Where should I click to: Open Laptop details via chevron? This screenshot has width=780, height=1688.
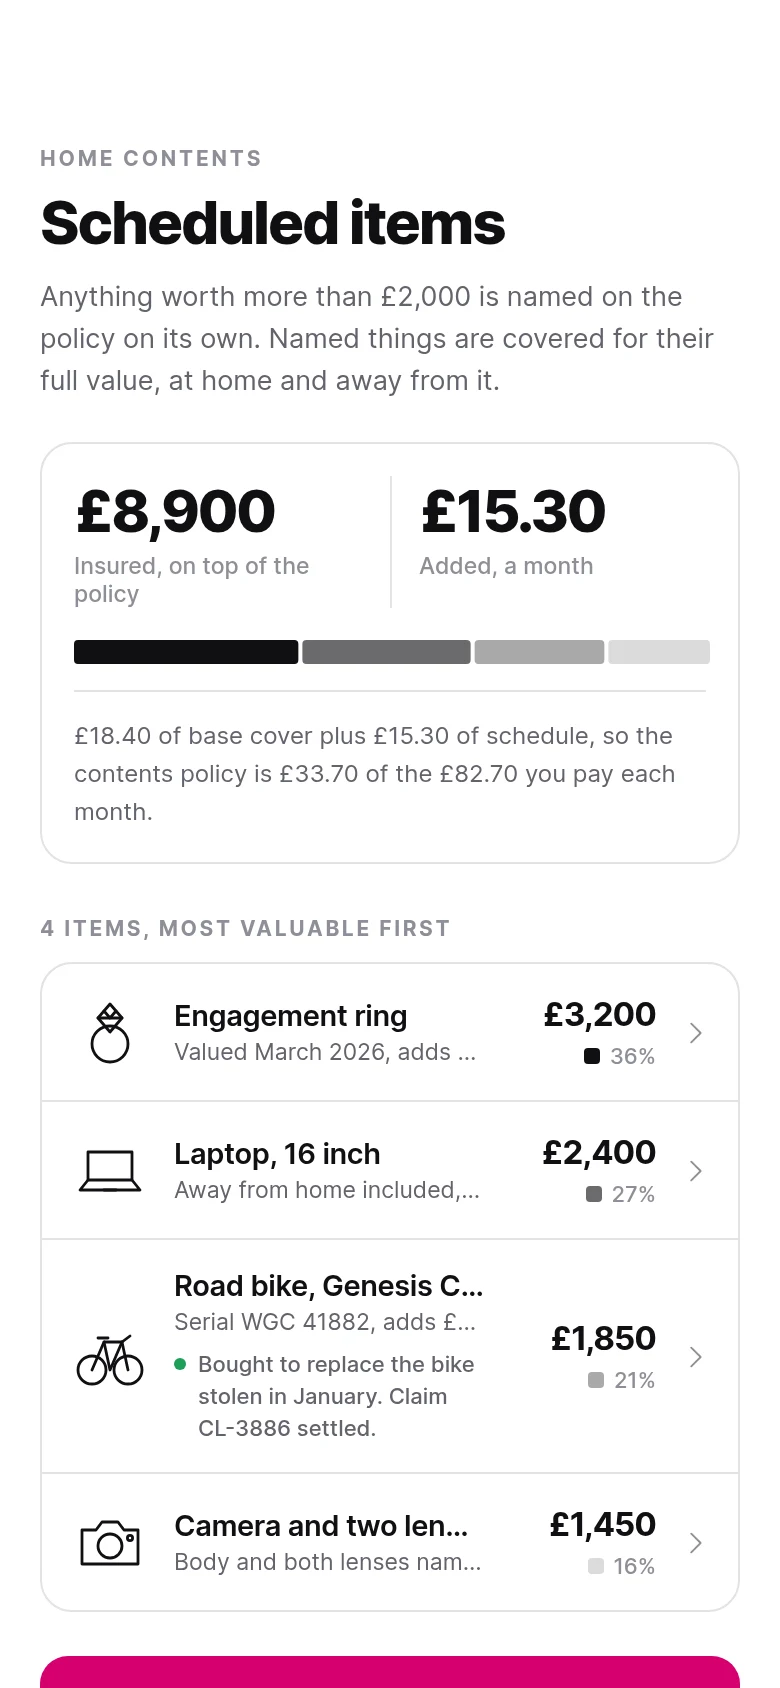click(x=696, y=1171)
